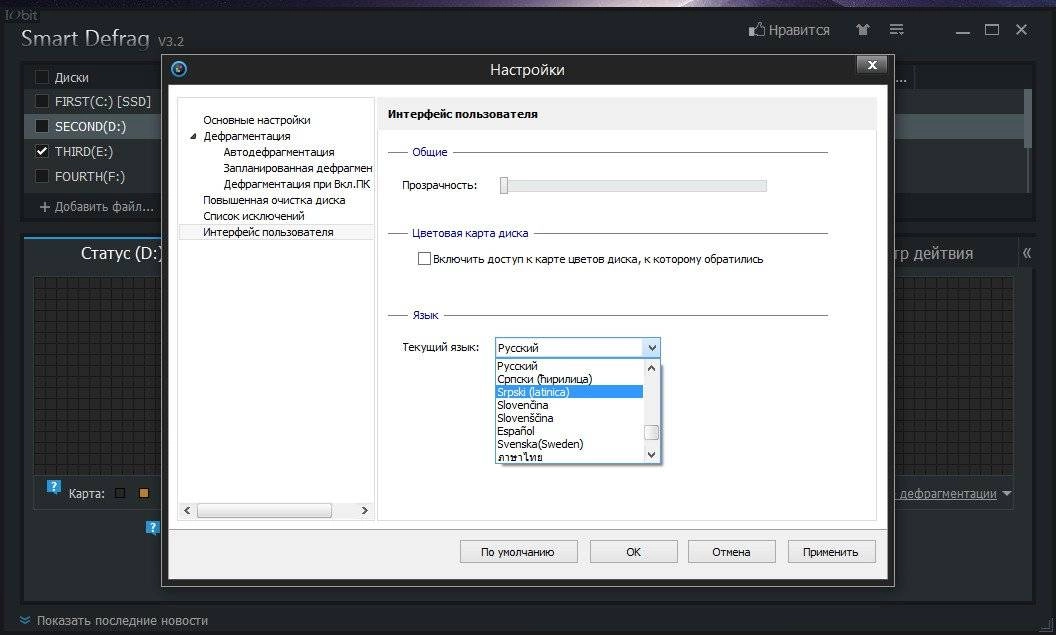This screenshot has height=635, width=1056.
Task: Select the THIRD(E:) disk row
Action: 93,151
